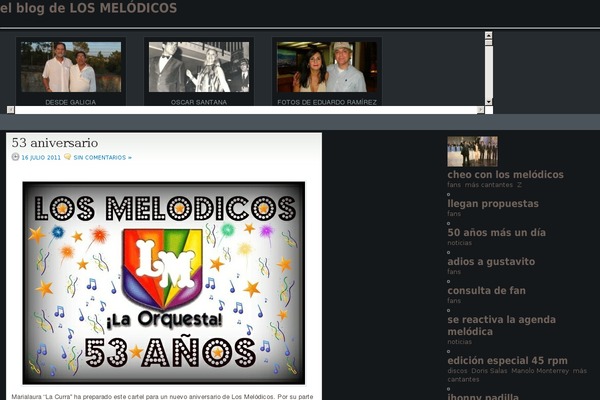Click the 'noticias' tag under '50 años más un día'

coord(460,243)
